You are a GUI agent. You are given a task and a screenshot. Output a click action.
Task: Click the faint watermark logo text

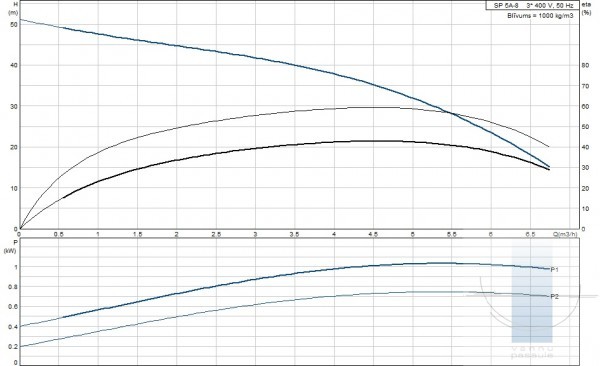pos(532,352)
